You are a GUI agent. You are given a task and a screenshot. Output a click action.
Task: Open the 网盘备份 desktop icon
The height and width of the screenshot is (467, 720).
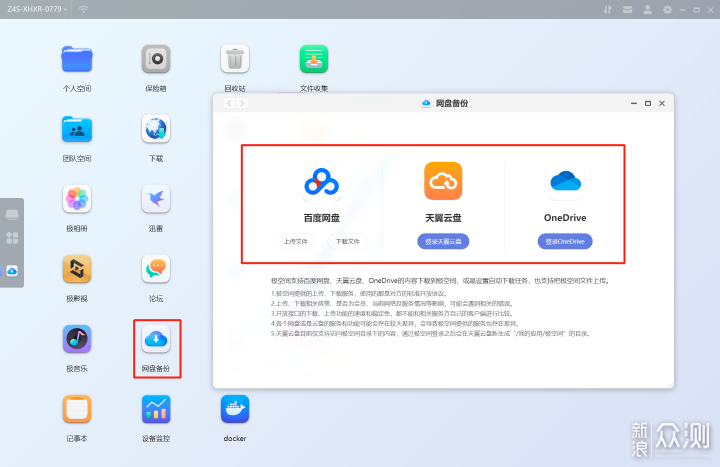click(156, 339)
